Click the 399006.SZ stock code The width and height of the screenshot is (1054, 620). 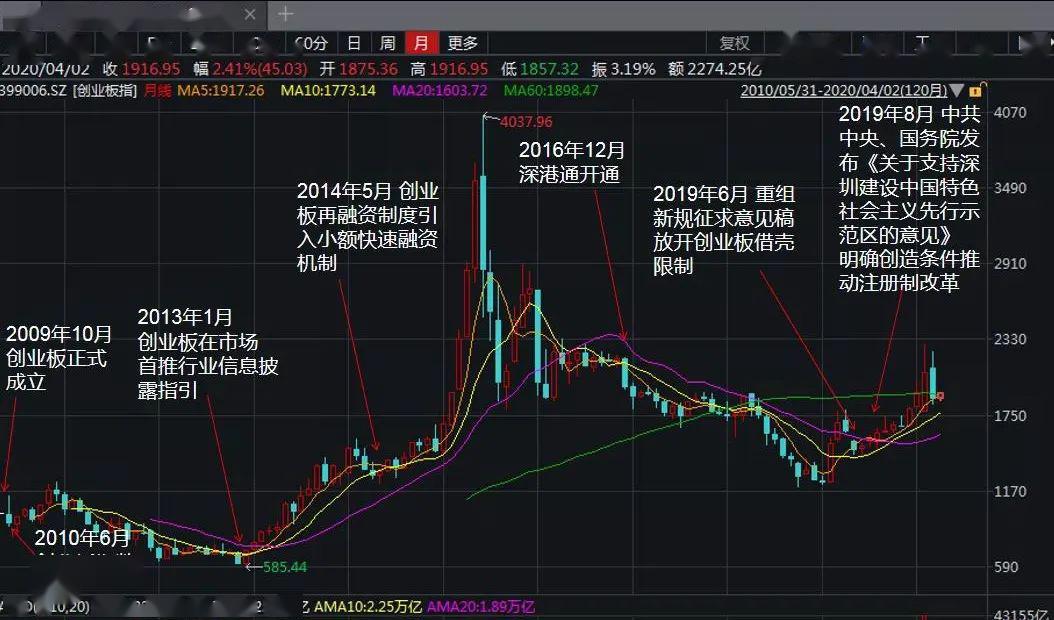[33, 90]
